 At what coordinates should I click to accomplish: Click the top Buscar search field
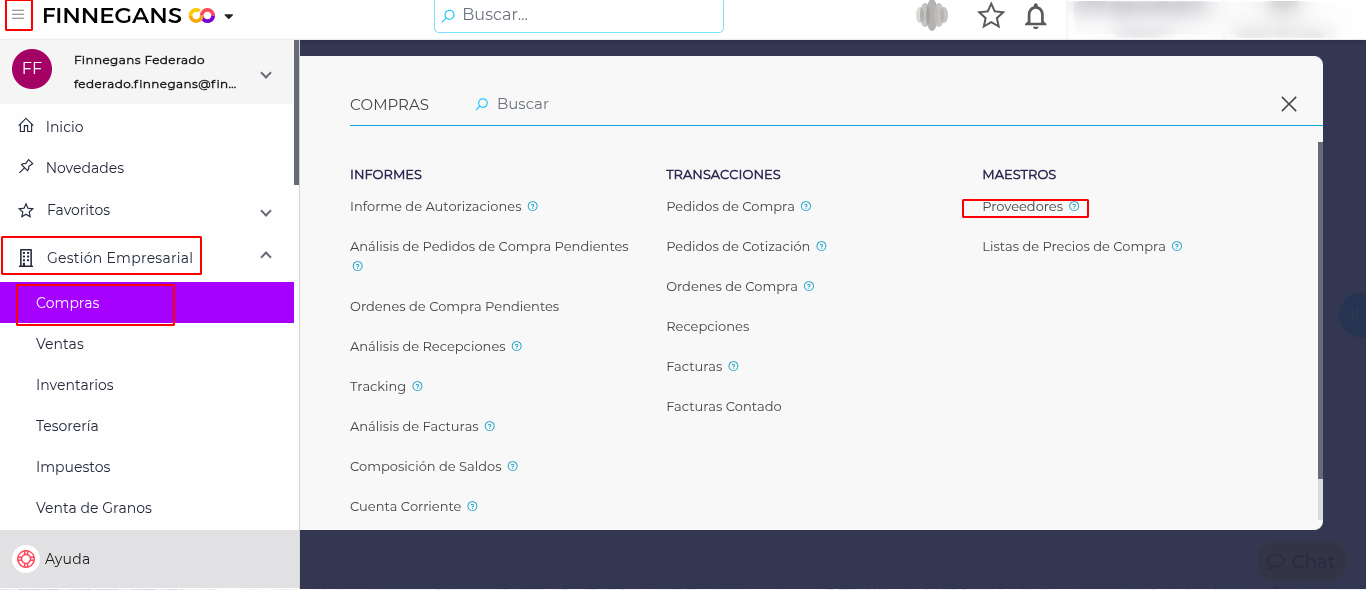pyautogui.click(x=578, y=15)
